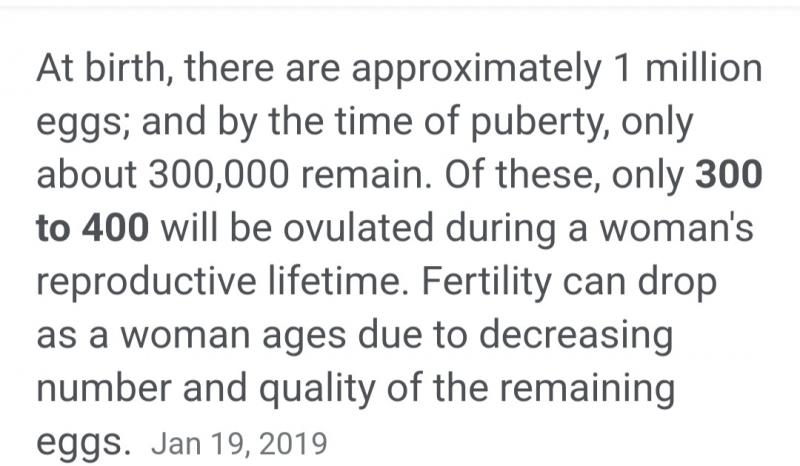Click the word "woman's" in the snippet
This screenshot has width=800, height=466.
click(x=676, y=229)
